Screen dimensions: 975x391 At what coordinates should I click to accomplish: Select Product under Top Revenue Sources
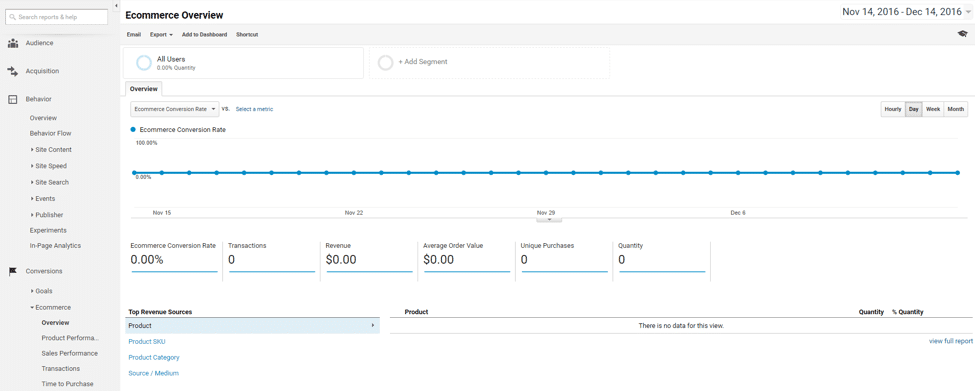[252, 326]
